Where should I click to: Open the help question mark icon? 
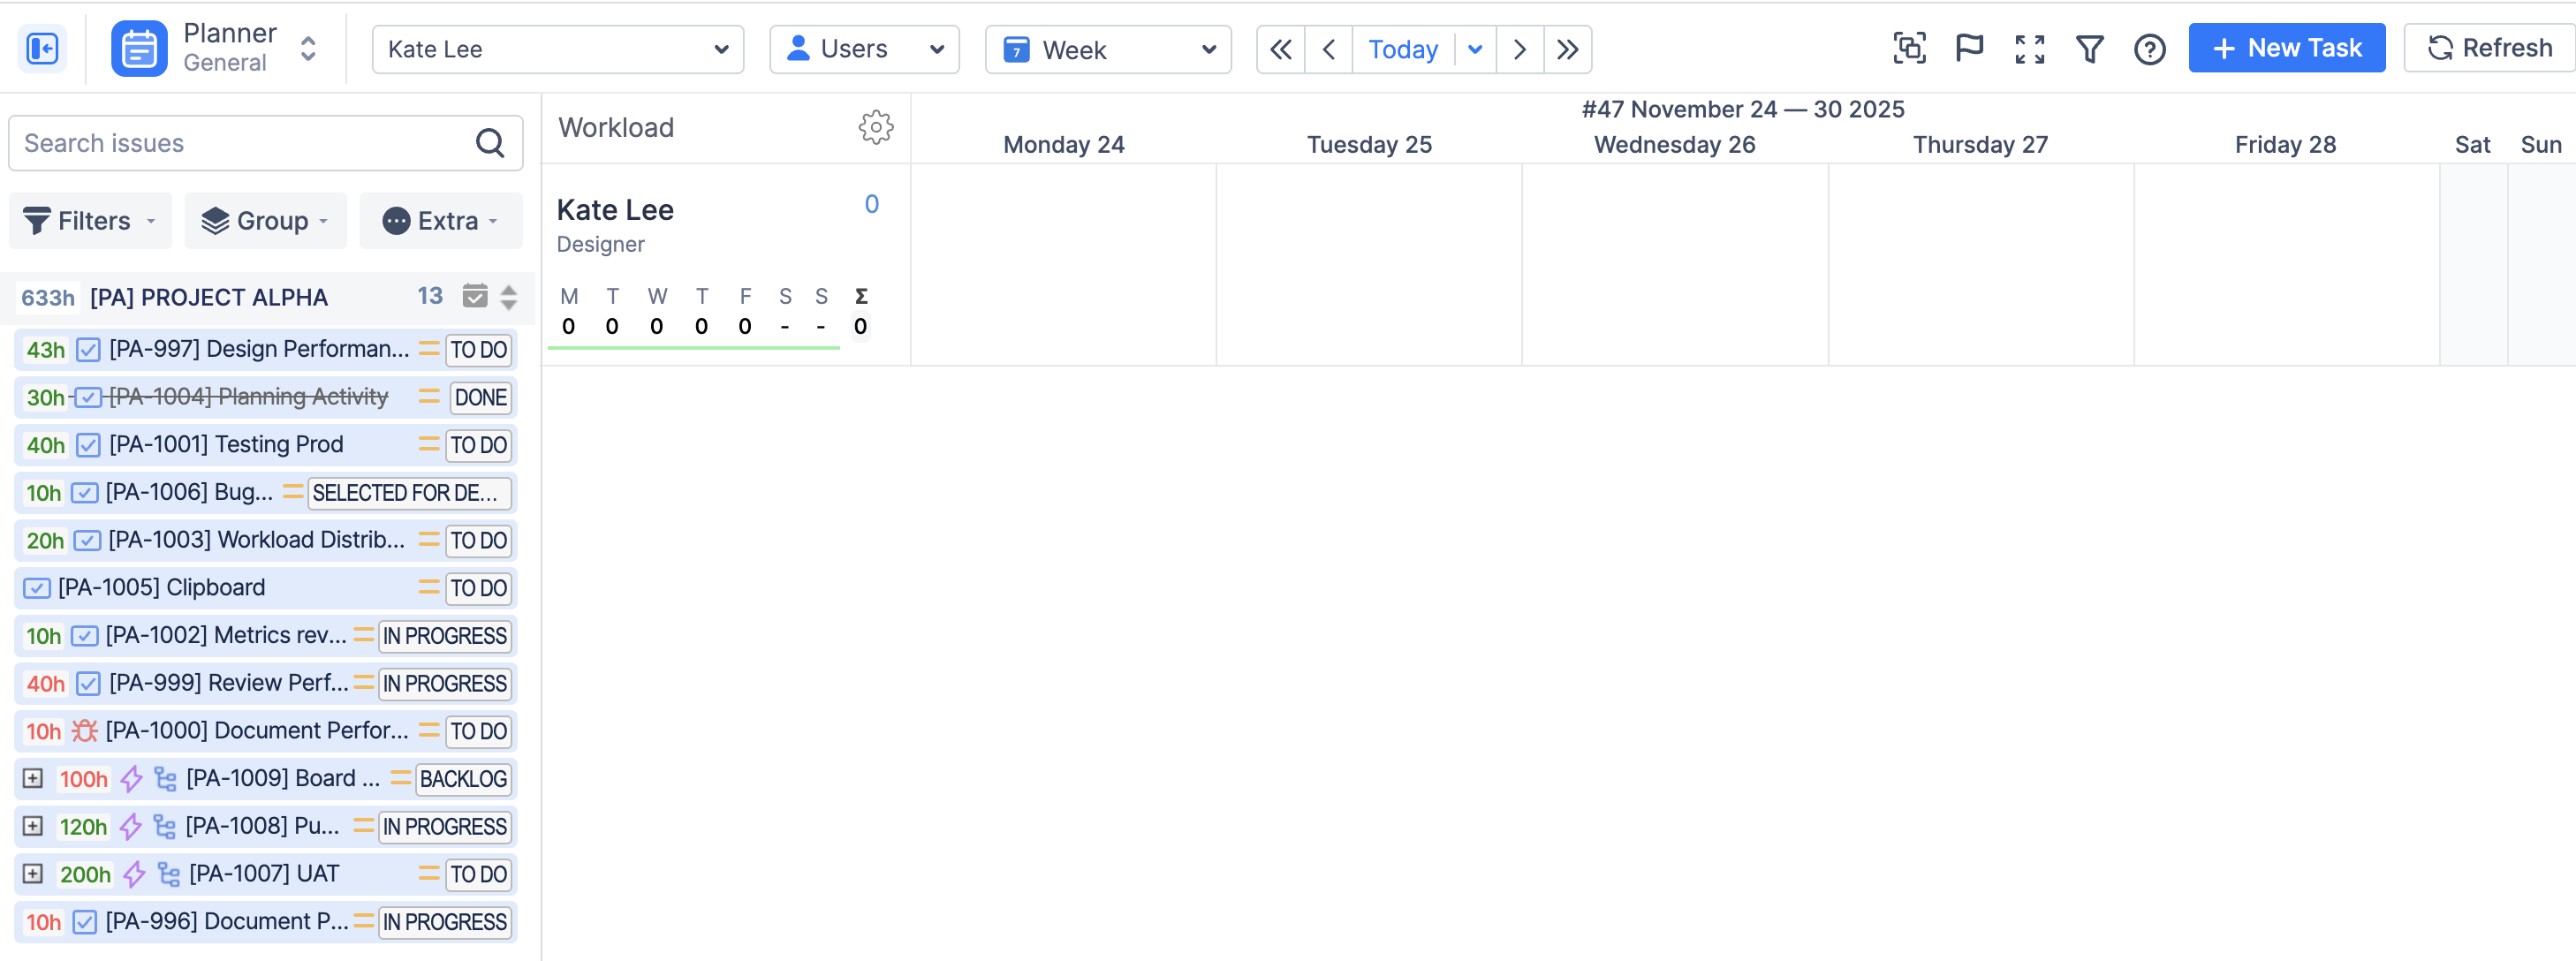2149,48
